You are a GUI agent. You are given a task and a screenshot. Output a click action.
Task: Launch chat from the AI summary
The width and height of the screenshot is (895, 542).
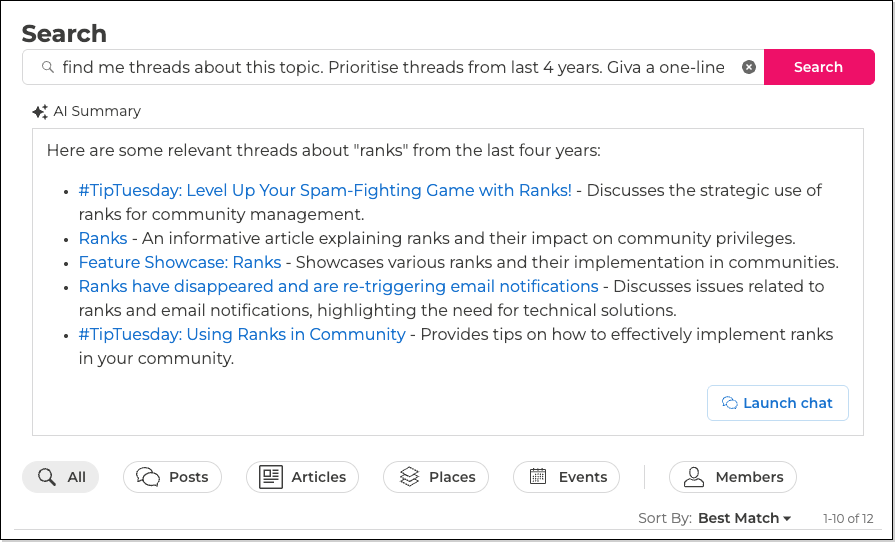777,403
